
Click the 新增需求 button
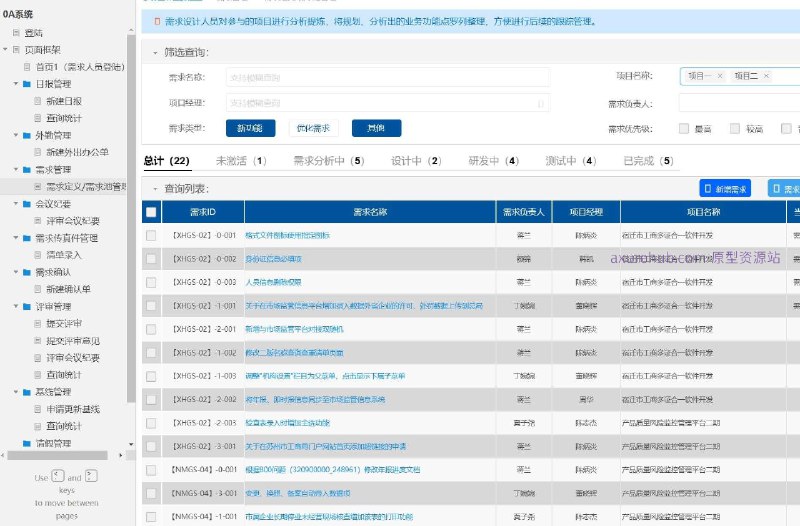pyautogui.click(x=725, y=189)
